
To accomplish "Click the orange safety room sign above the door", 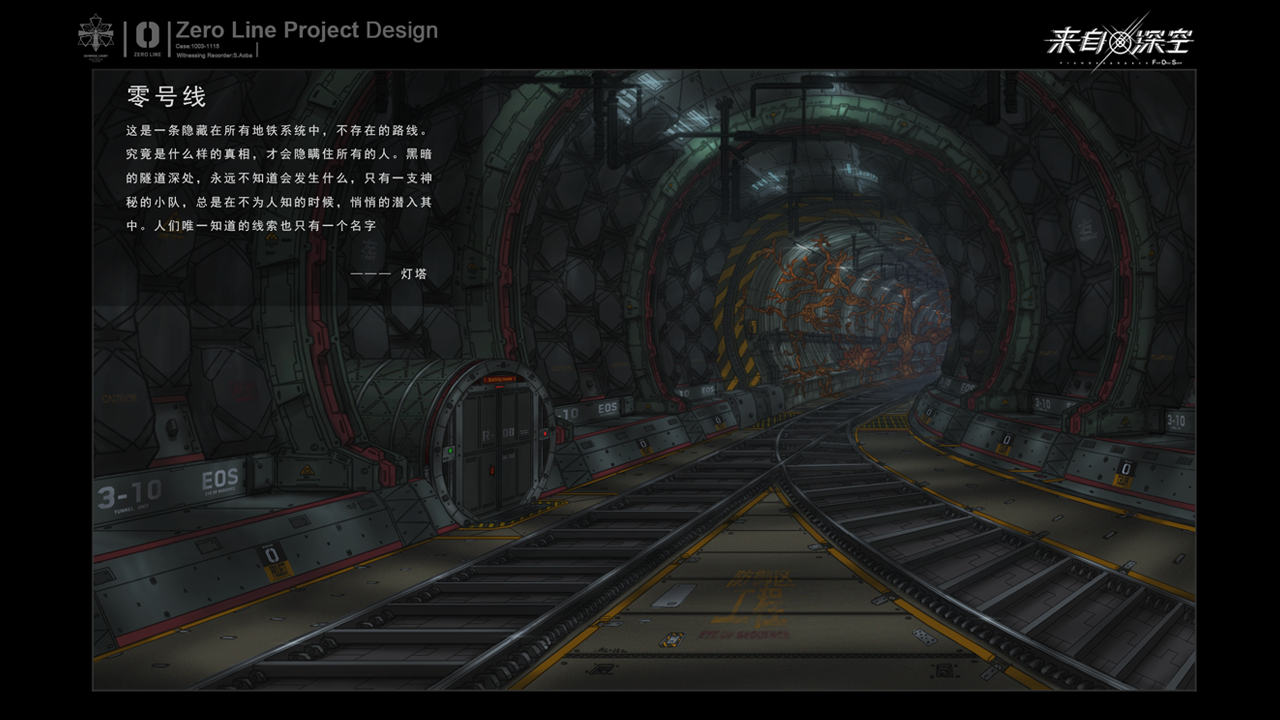I will [x=500, y=380].
